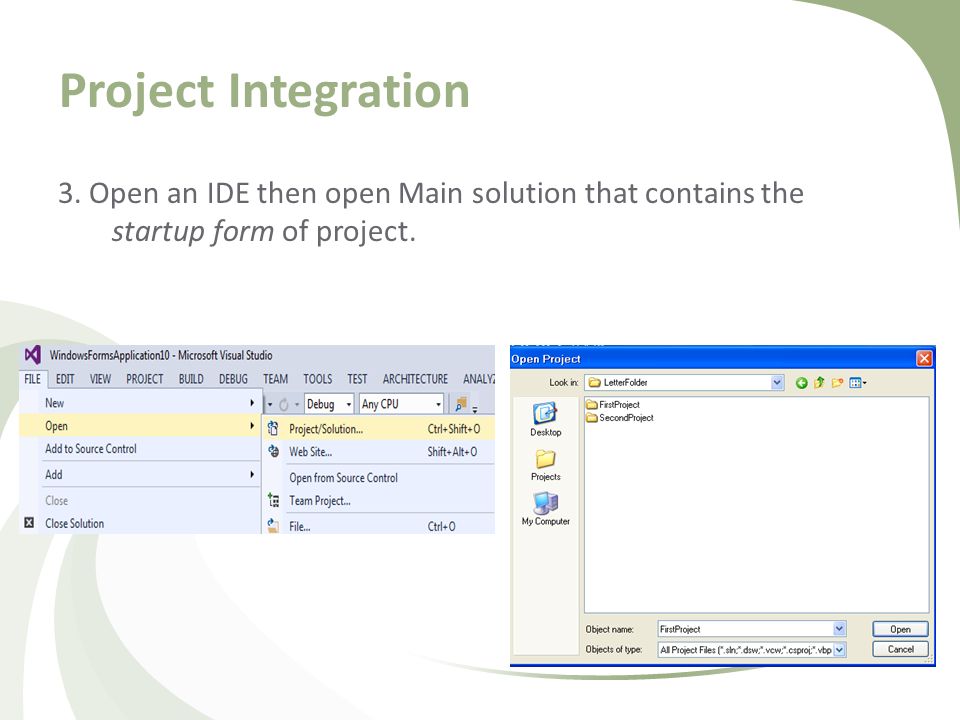Click the Up One Level folder icon
The height and width of the screenshot is (720, 960).
[819, 383]
